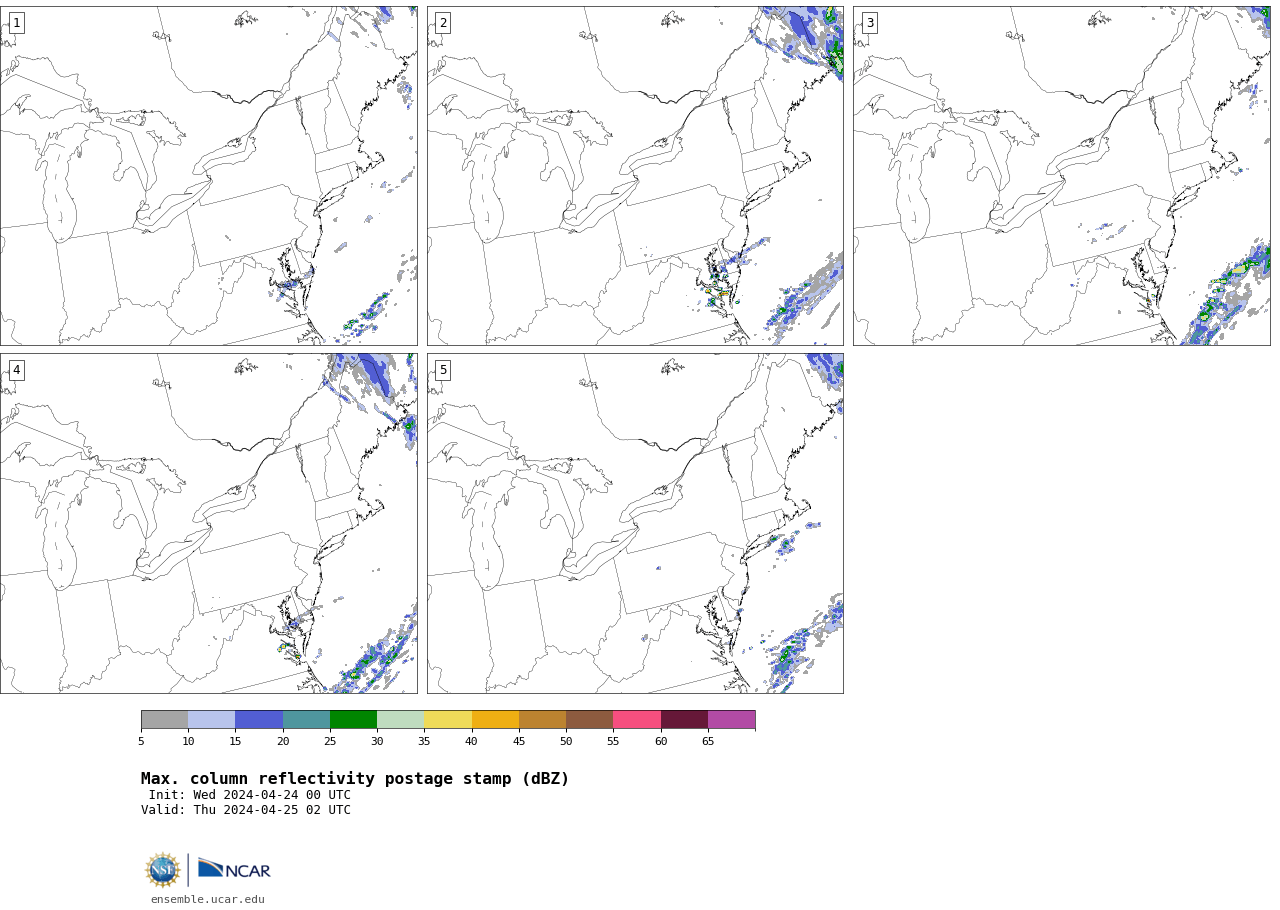Open ensemble member 2 map panel
The image size is (1280, 910).
[635, 176]
